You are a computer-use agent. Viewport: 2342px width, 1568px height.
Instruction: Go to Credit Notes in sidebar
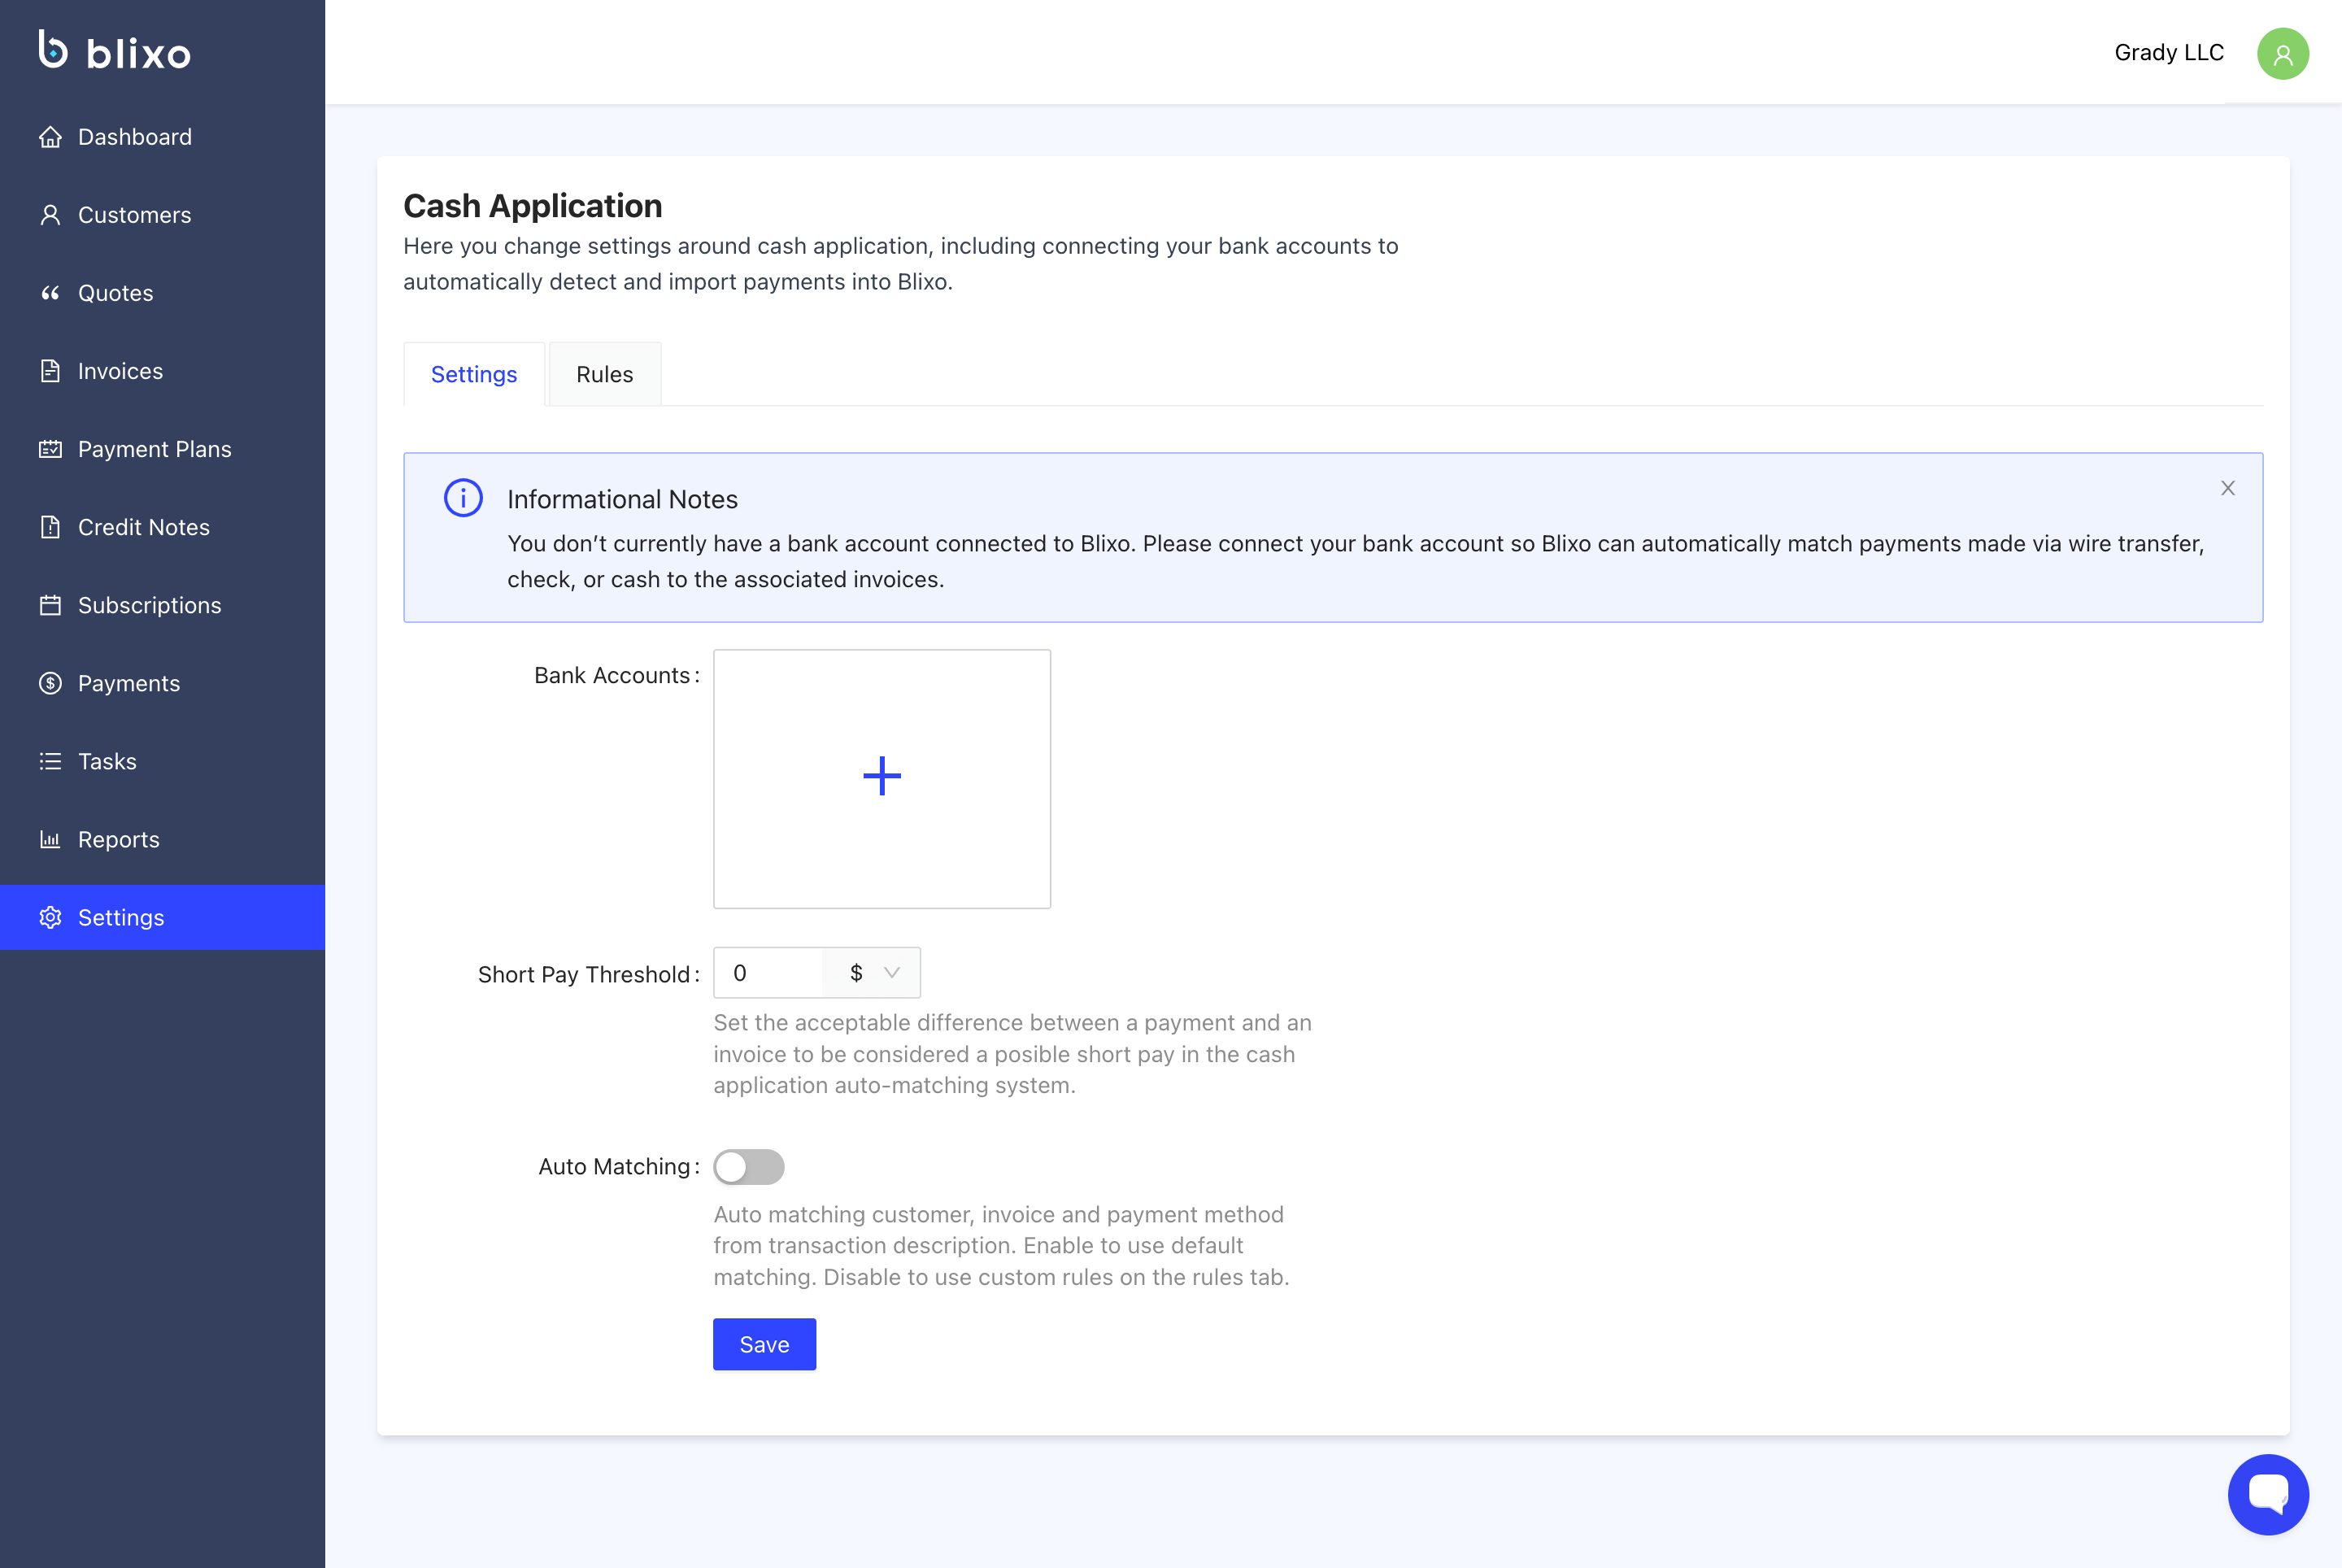[143, 527]
